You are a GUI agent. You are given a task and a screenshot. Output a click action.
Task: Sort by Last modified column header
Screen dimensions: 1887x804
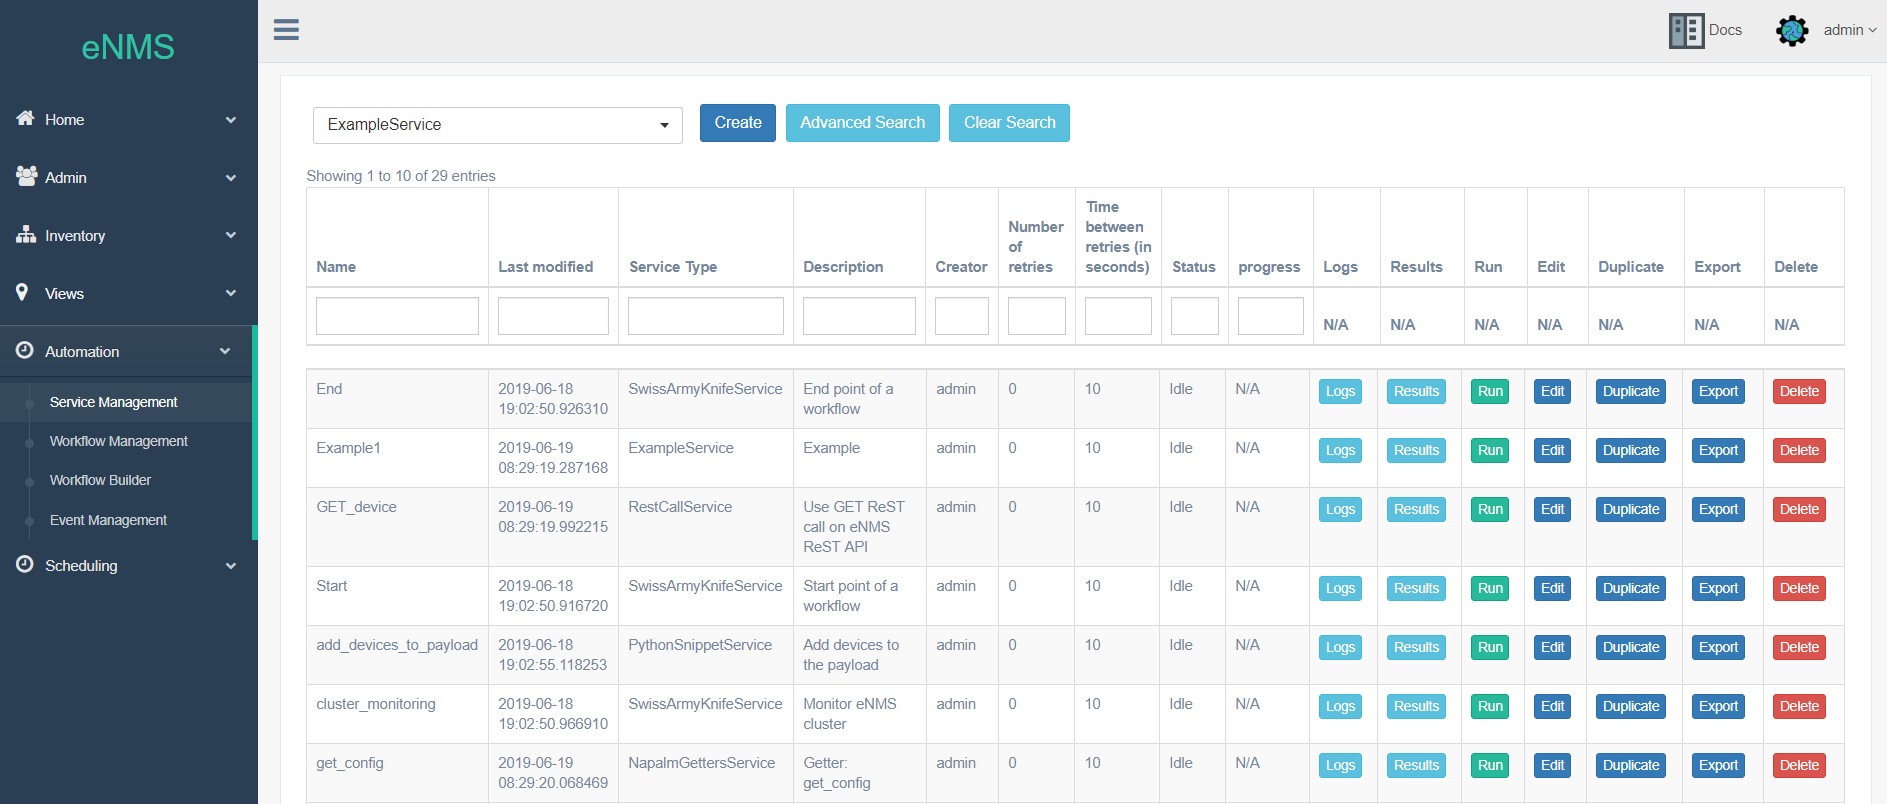coord(546,267)
